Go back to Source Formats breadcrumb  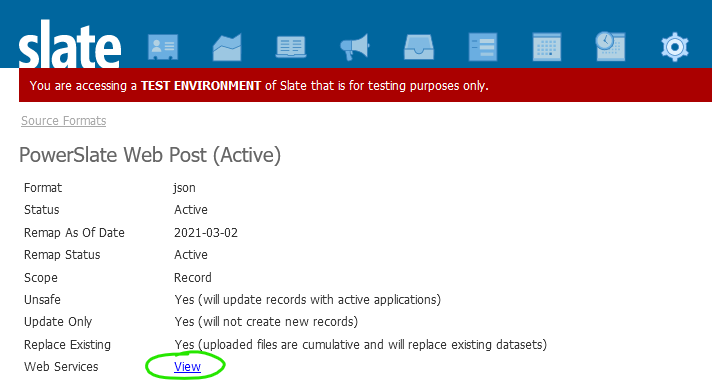(x=64, y=121)
